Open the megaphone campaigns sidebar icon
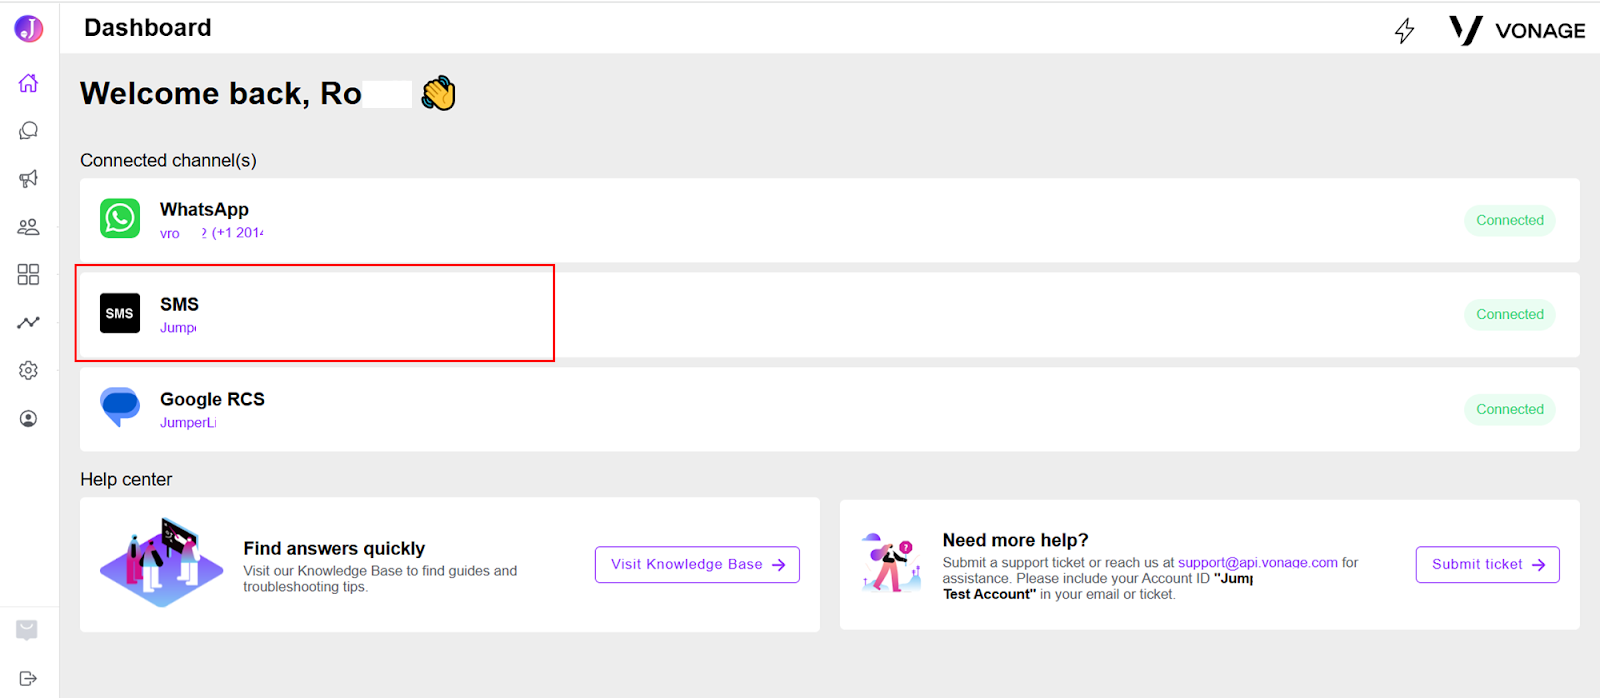The width and height of the screenshot is (1600, 698). (x=28, y=179)
